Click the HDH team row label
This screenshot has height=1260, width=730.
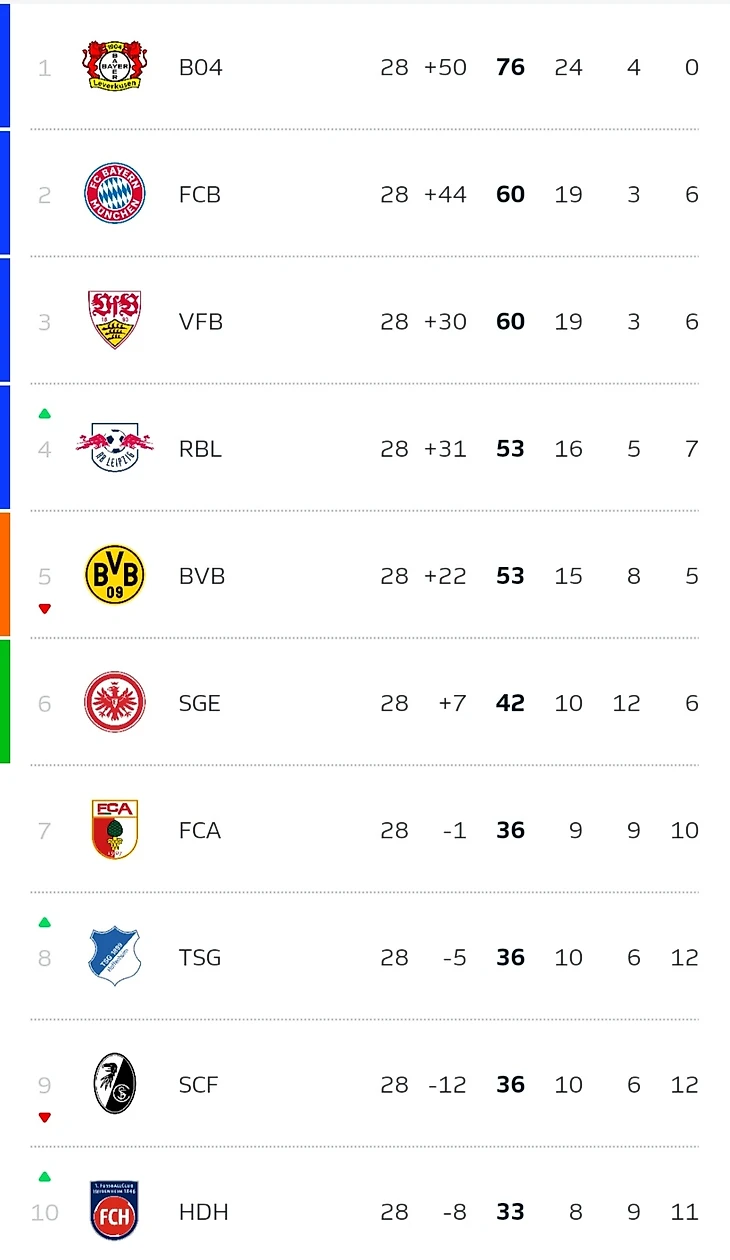203,1212
